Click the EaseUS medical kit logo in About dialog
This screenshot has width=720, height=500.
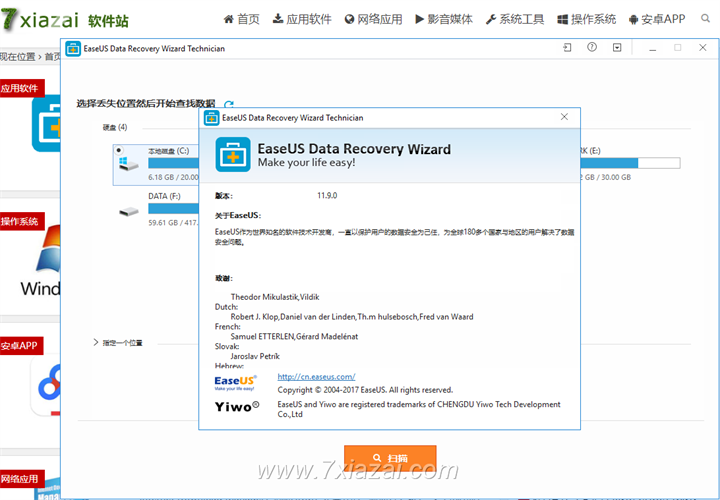coord(234,155)
